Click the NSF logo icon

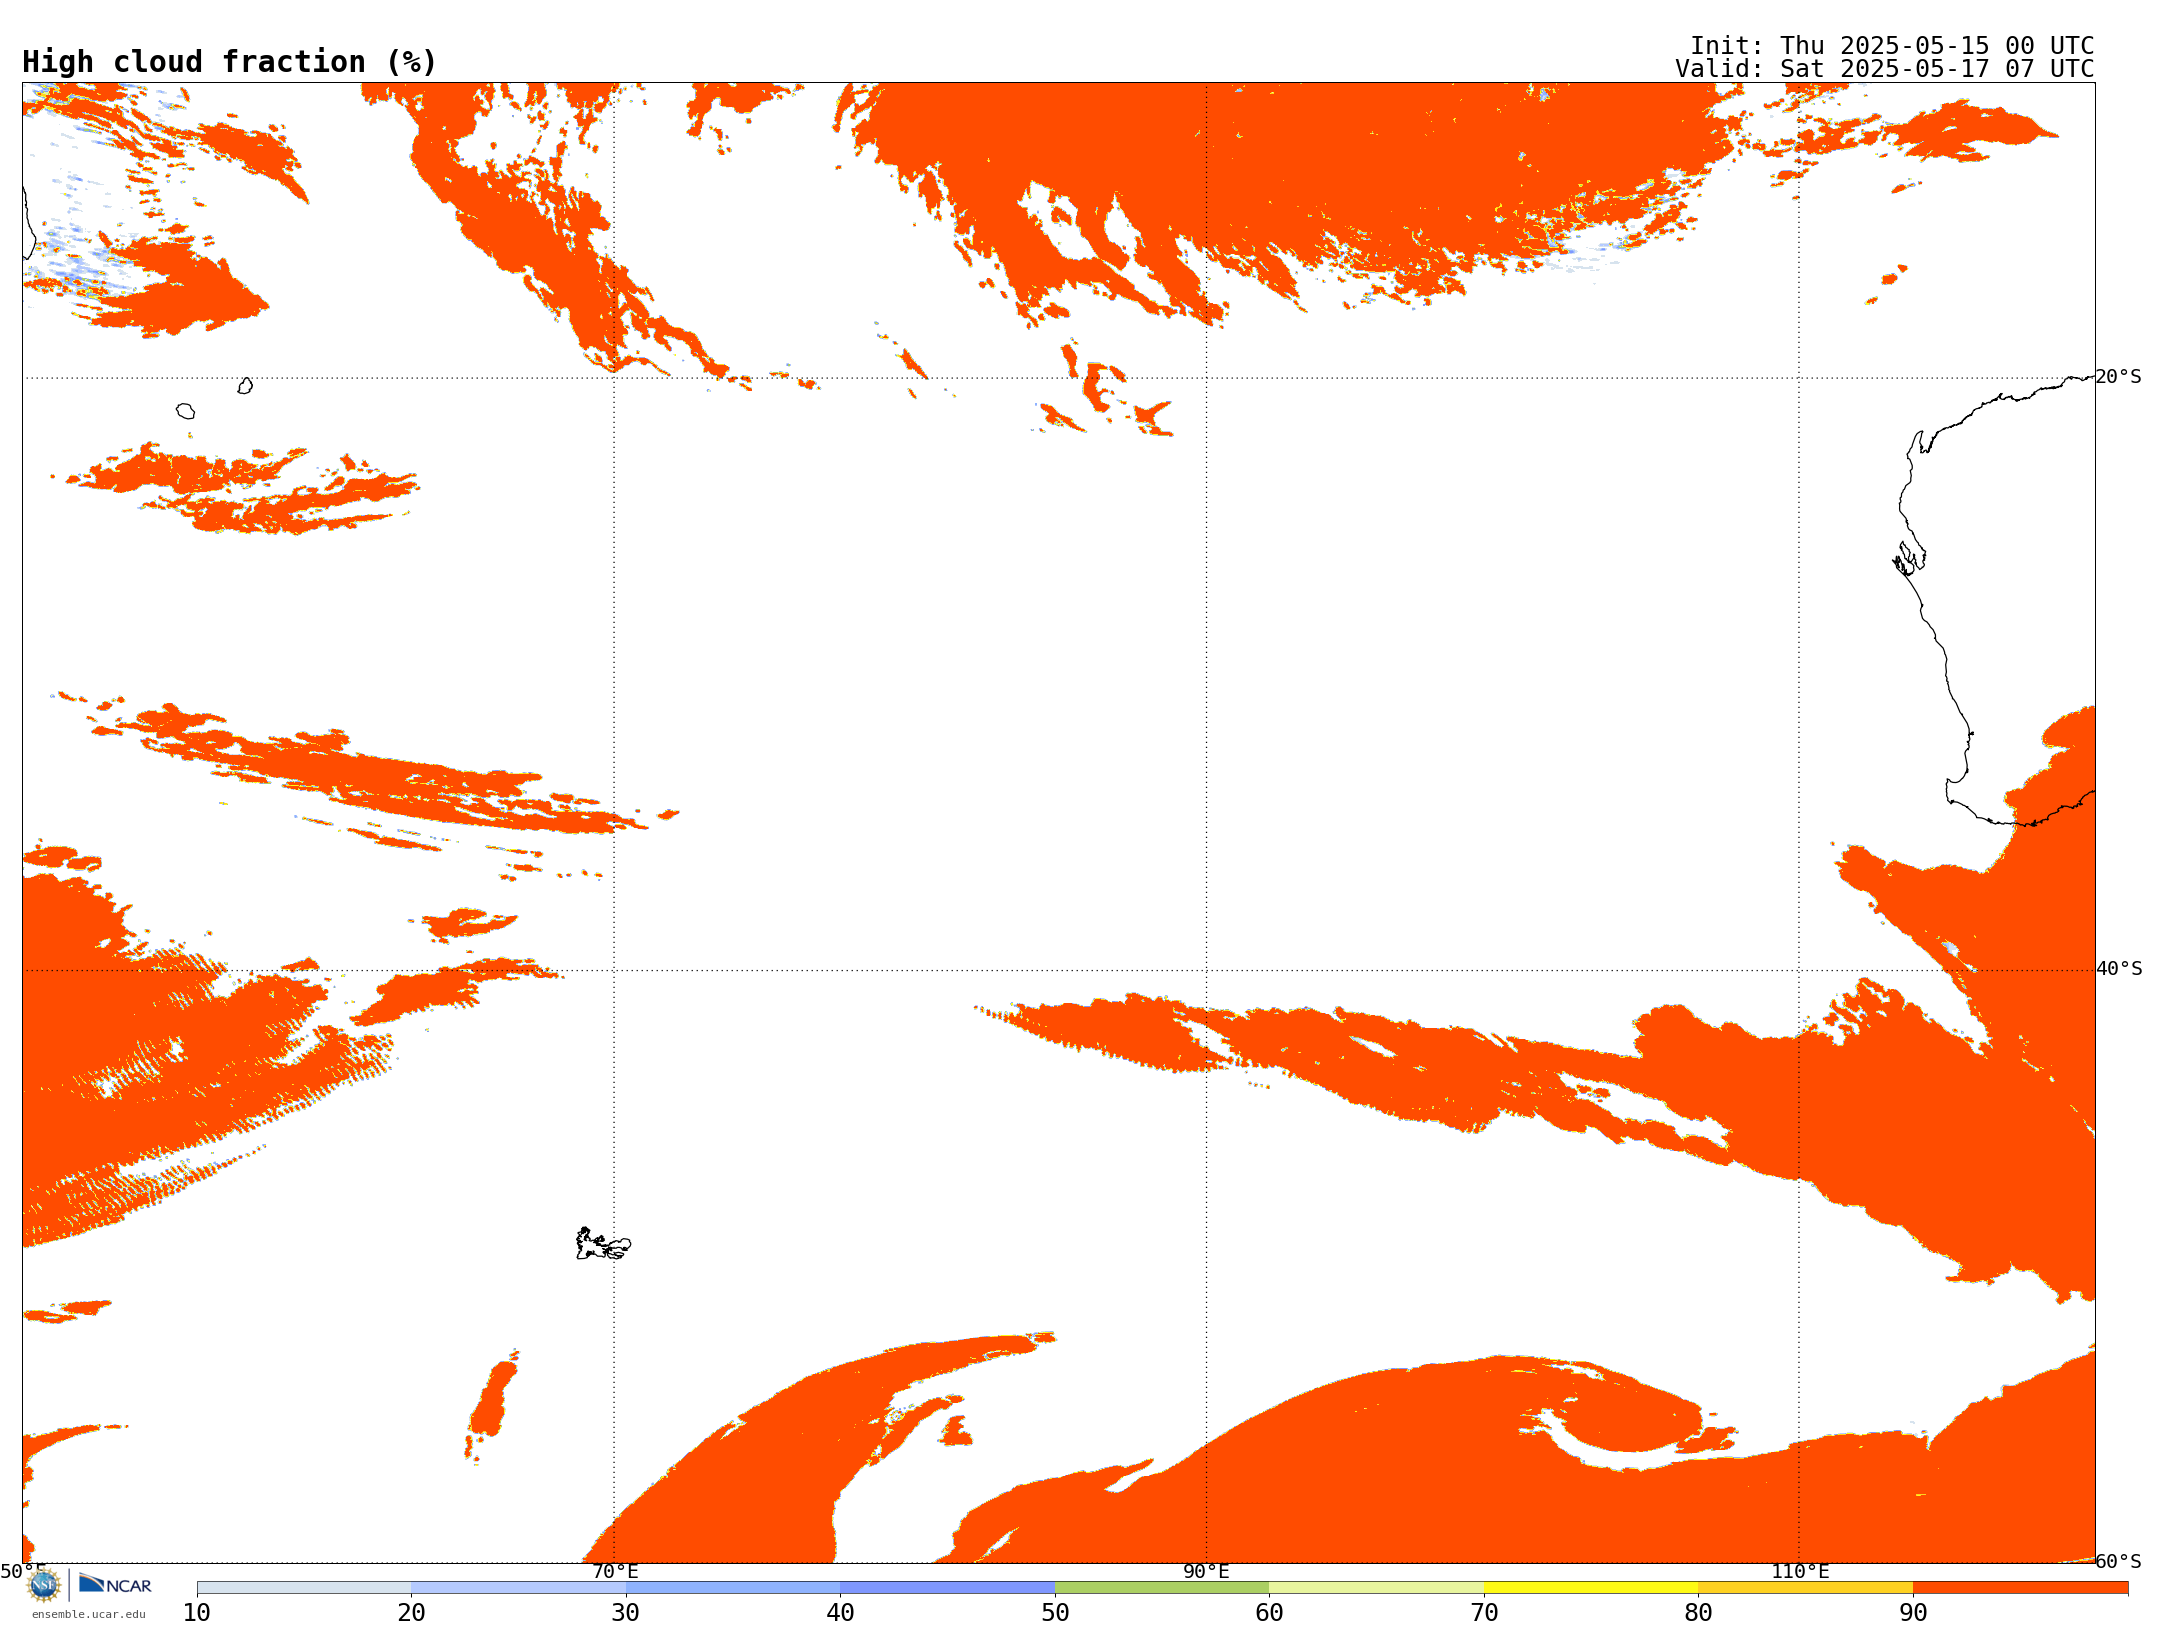pyautogui.click(x=44, y=1585)
